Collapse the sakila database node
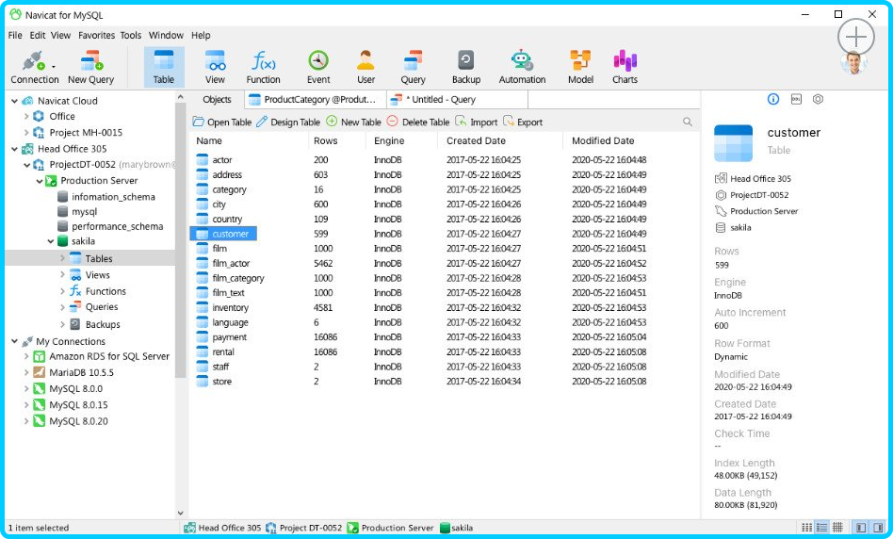 [x=50, y=242]
